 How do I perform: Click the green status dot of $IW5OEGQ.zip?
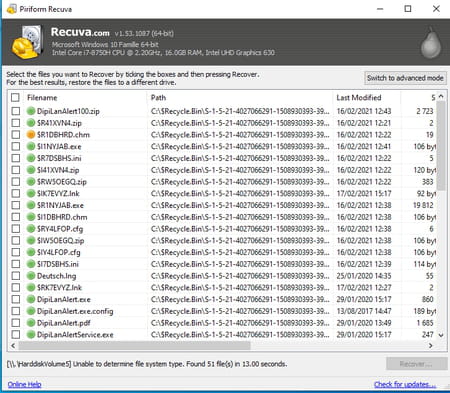pos(31,240)
